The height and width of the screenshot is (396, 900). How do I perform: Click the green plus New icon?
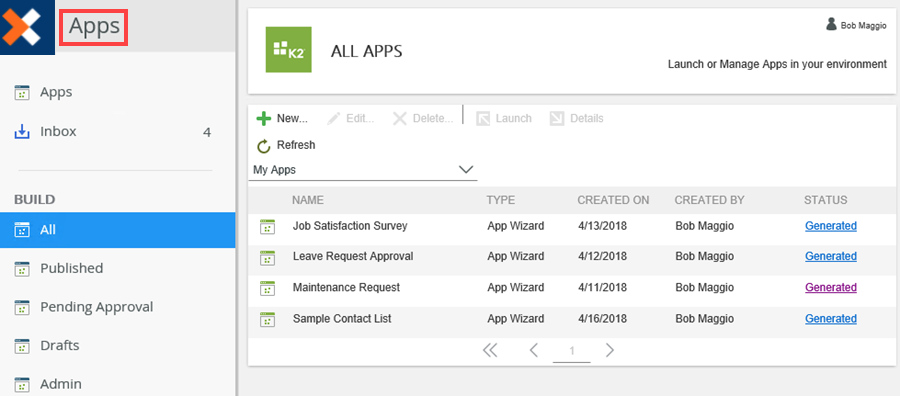[263, 119]
